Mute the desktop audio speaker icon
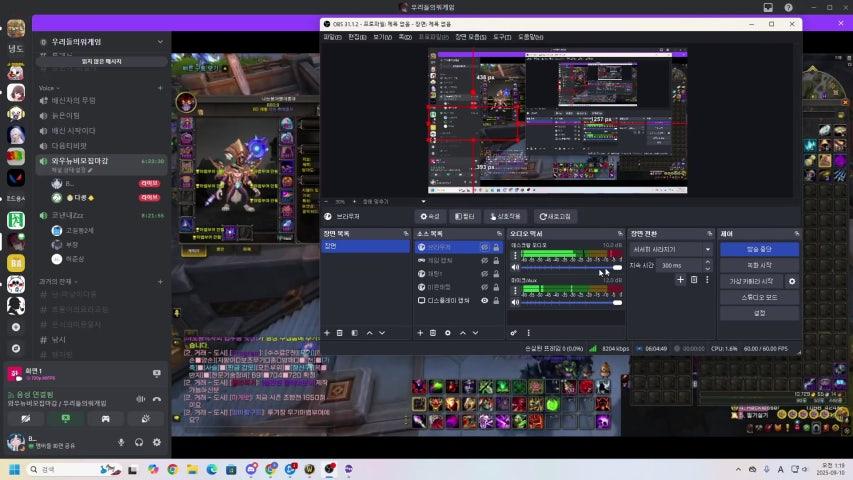Screen dimensions: 853x480 (x=515, y=267)
